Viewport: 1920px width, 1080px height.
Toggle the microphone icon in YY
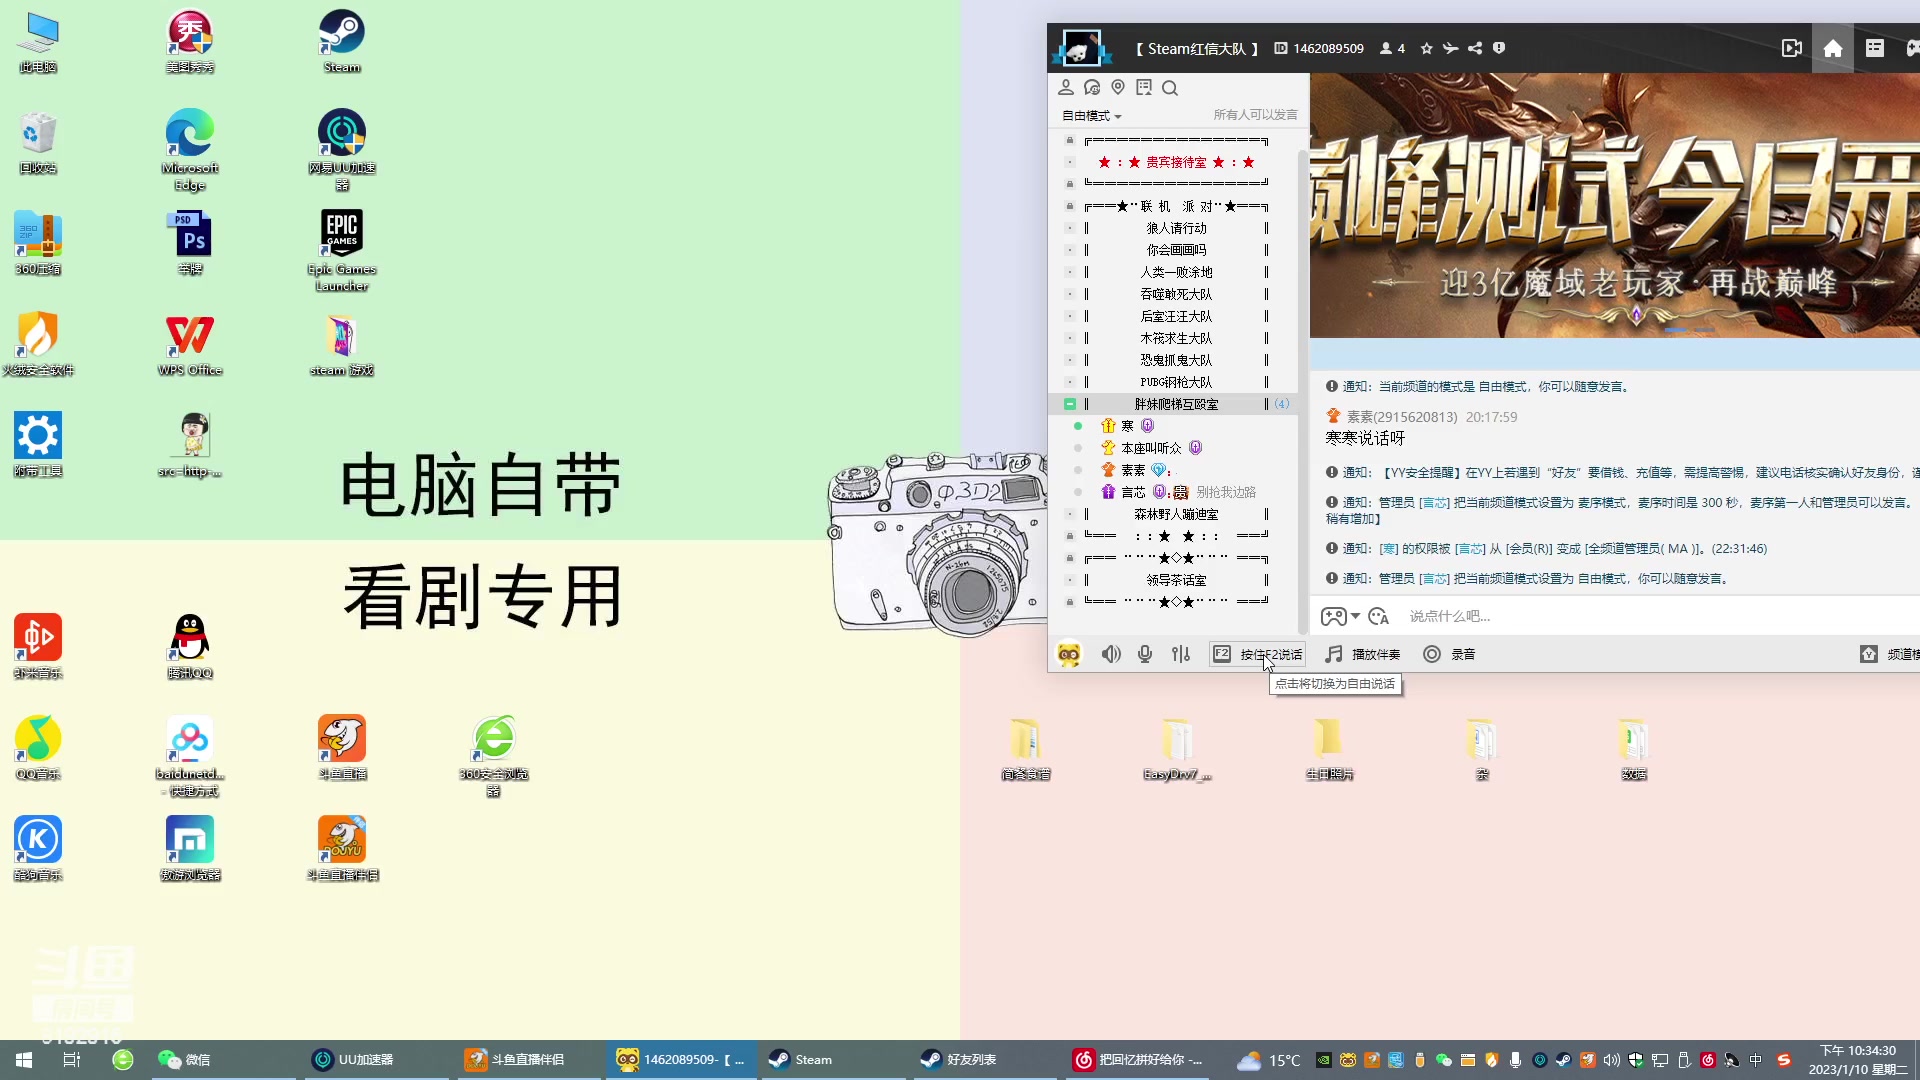coord(1145,654)
